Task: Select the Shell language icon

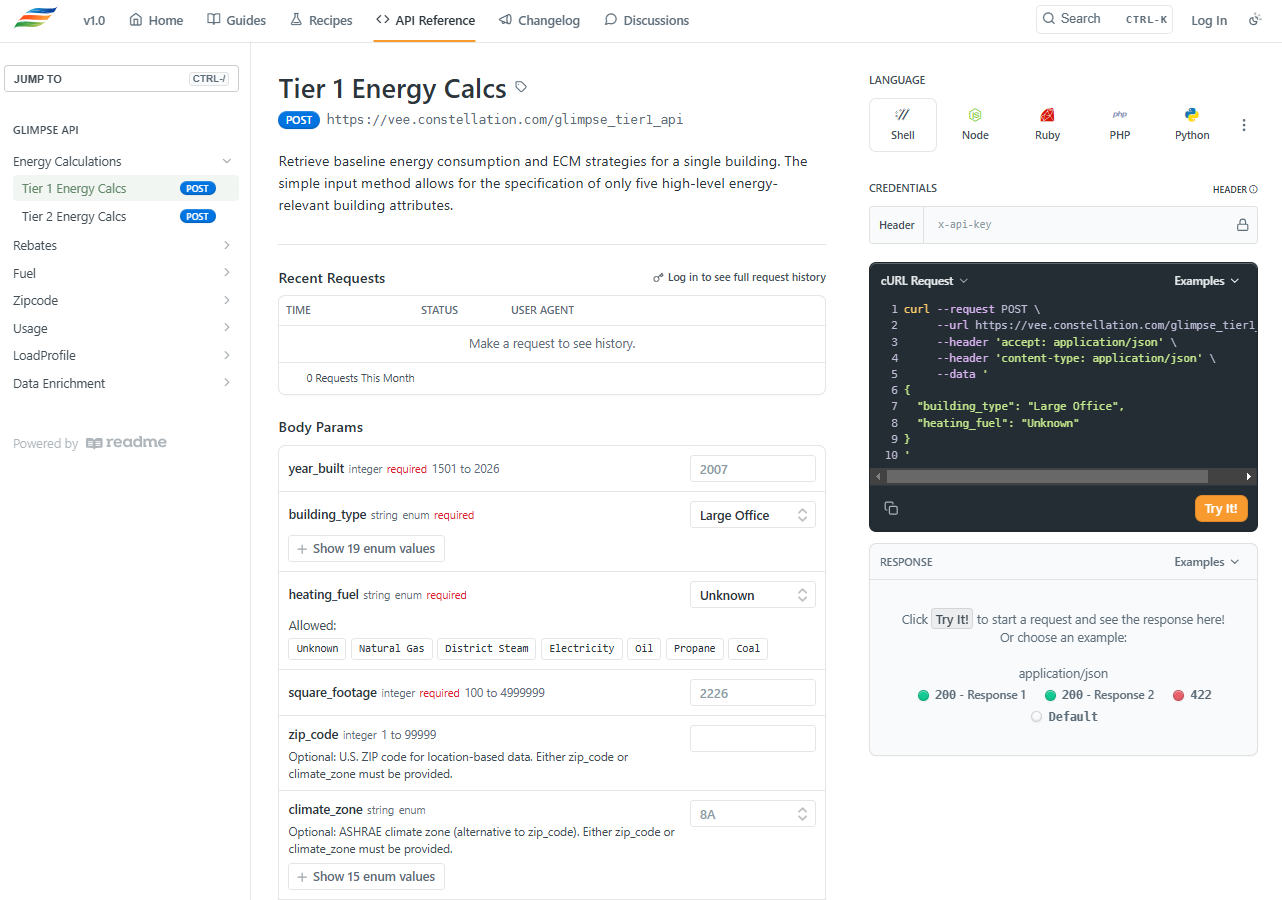Action: [x=903, y=124]
